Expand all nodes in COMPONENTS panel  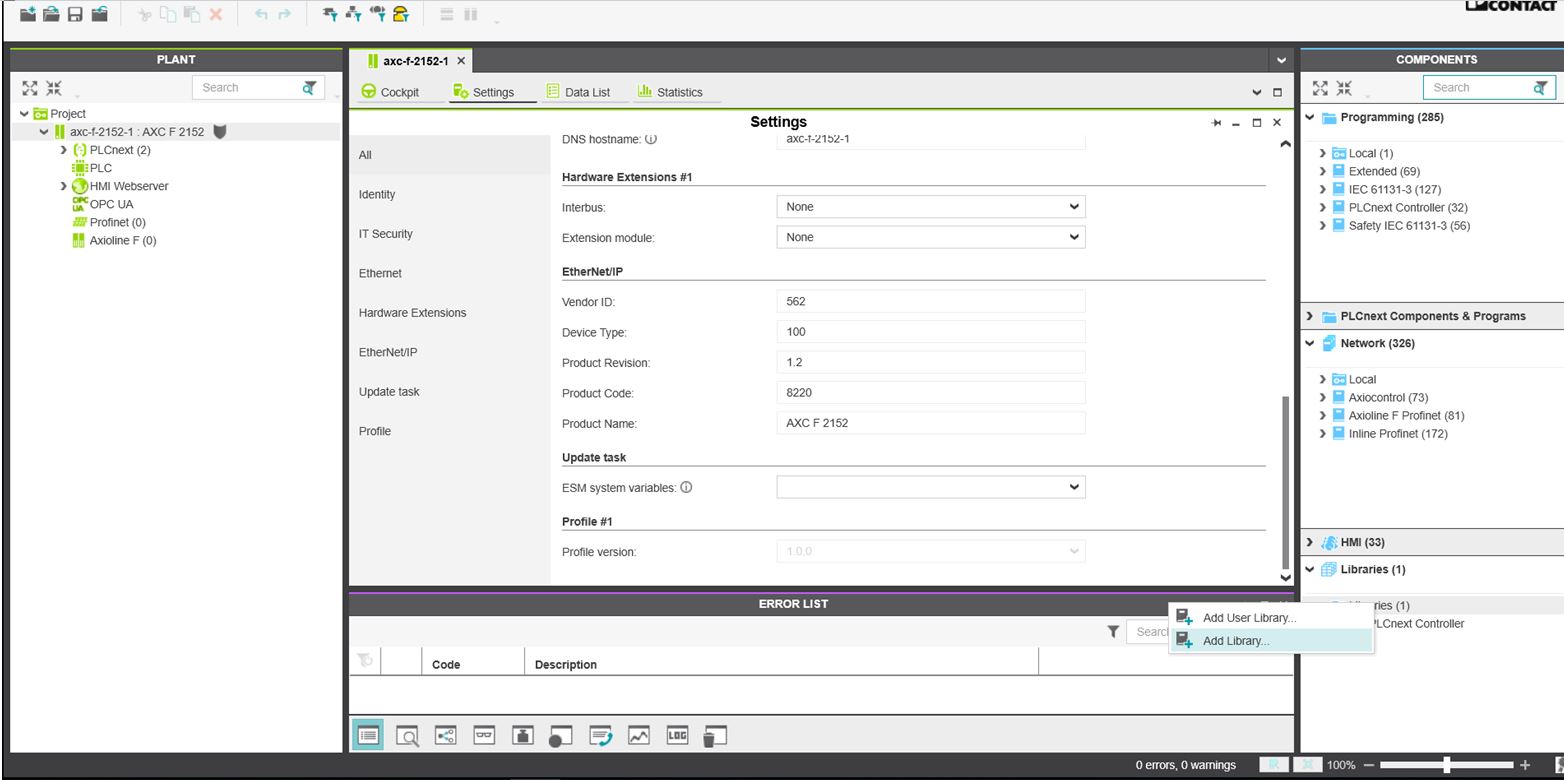pos(1320,88)
